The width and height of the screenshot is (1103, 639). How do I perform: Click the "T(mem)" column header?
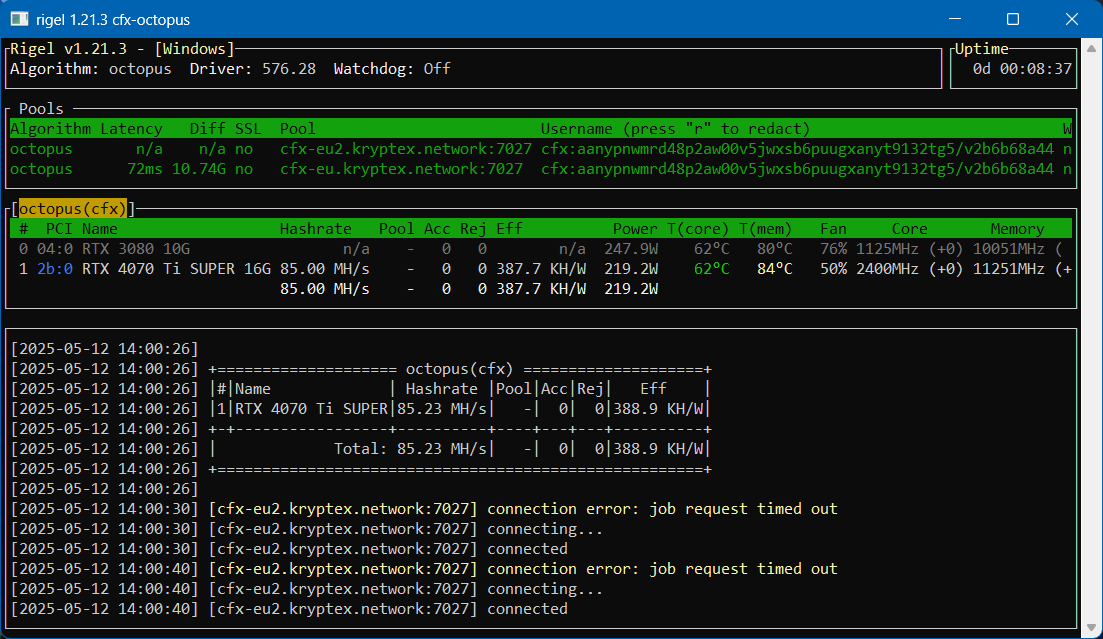[765, 229]
